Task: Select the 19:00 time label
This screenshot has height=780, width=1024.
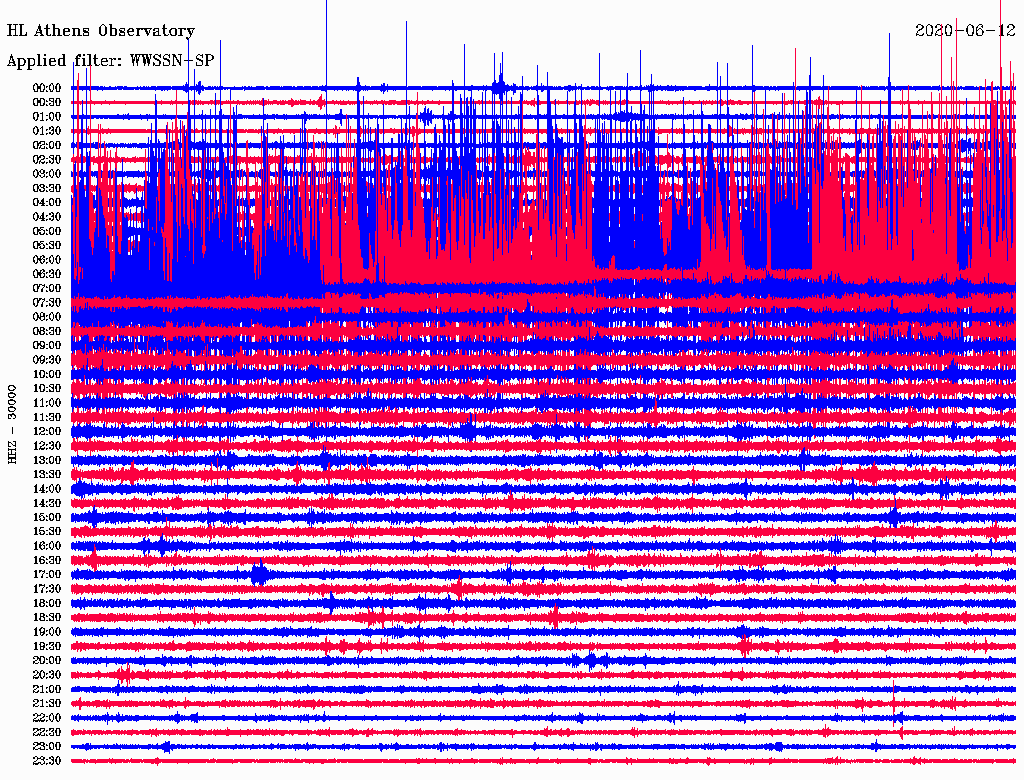Action: (47, 632)
